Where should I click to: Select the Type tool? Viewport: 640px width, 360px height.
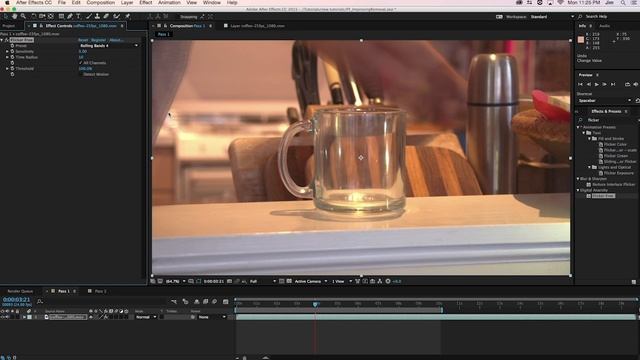coord(78,16)
